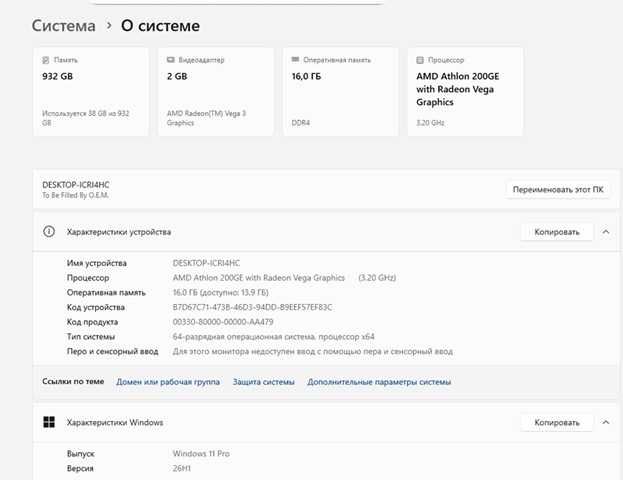Click the To Be Filled By O.E.M. text

75,195
